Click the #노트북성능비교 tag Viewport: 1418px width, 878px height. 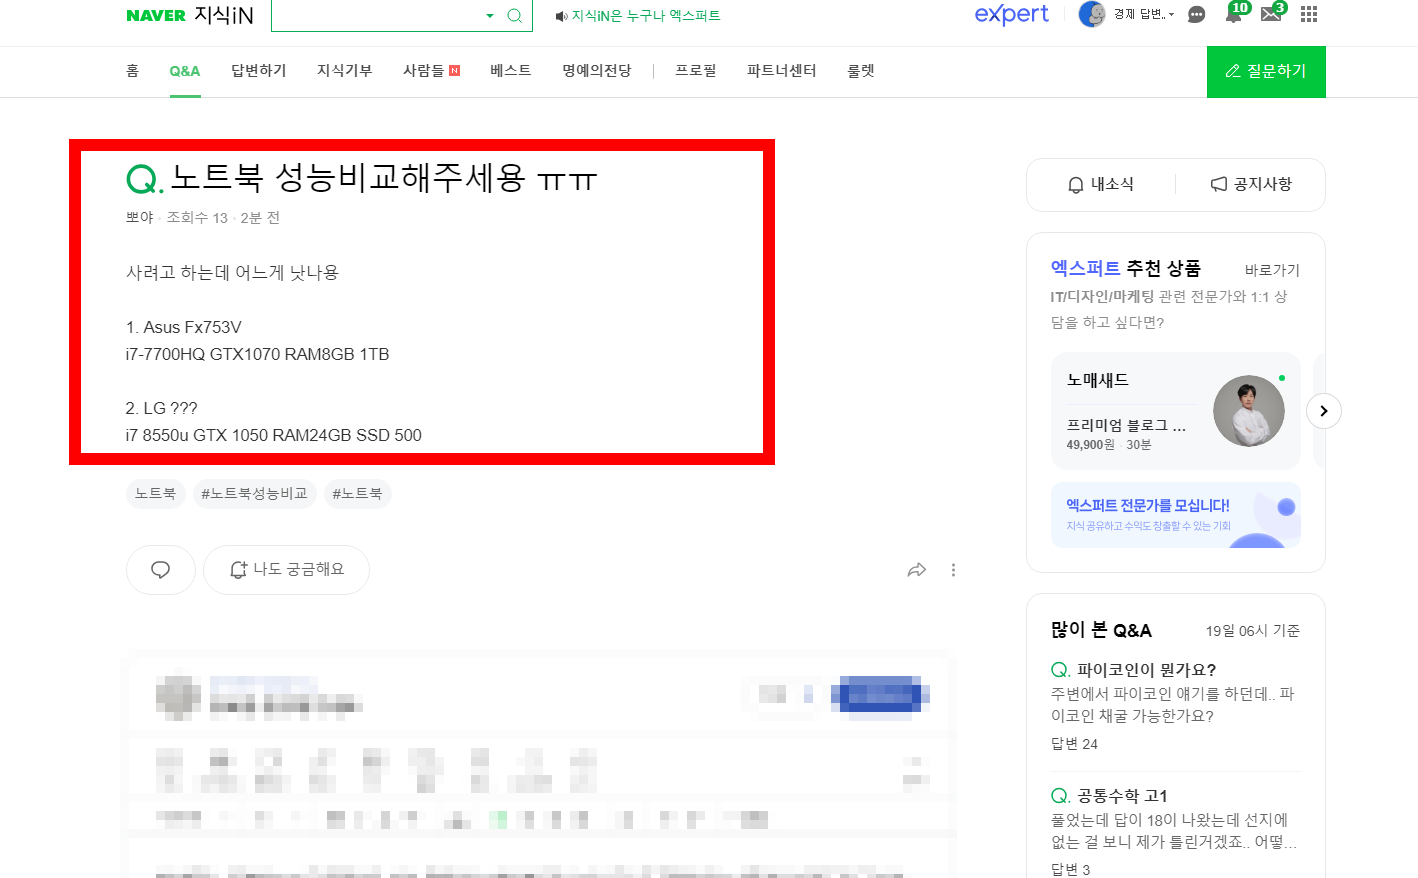click(x=254, y=494)
